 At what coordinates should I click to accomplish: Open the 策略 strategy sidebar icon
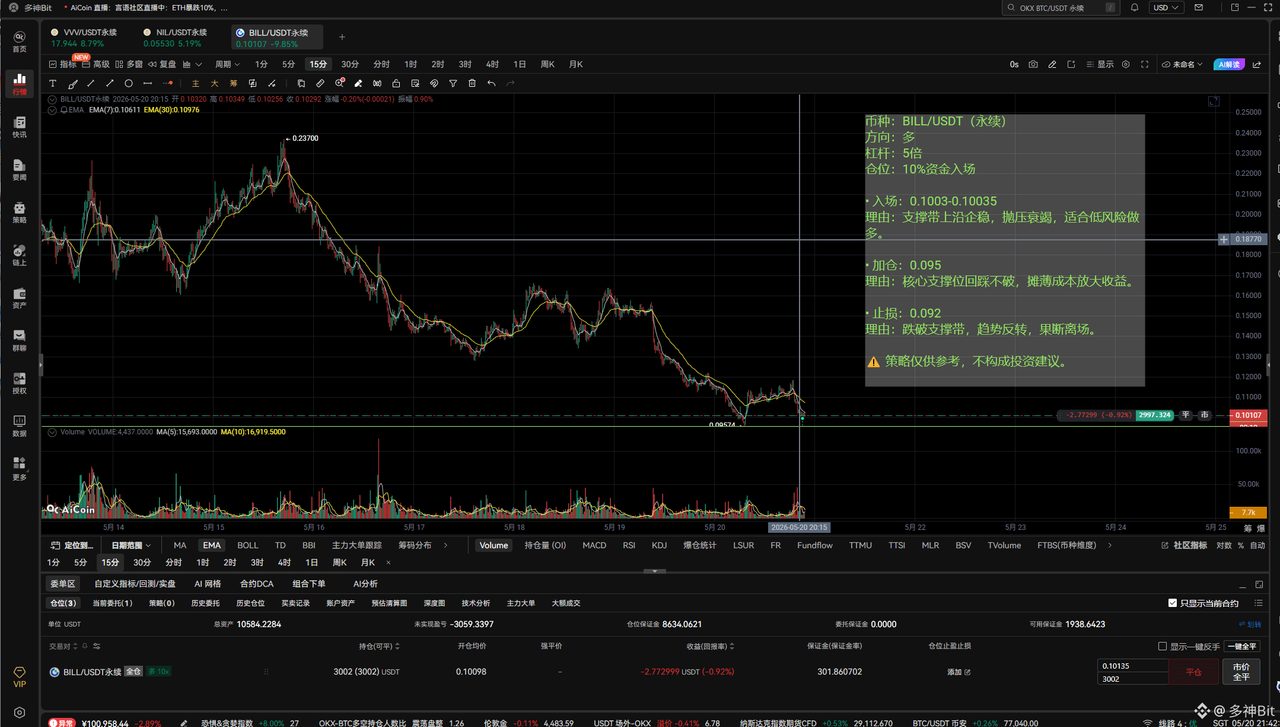coord(19,212)
